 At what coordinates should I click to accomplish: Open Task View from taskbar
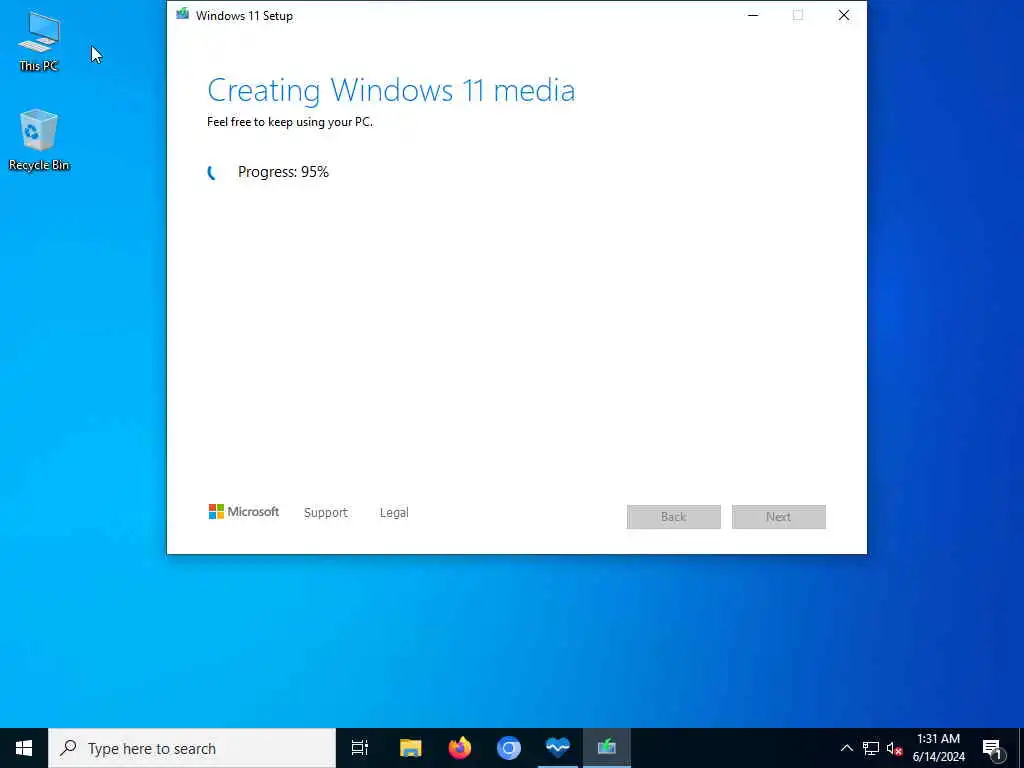(360, 748)
